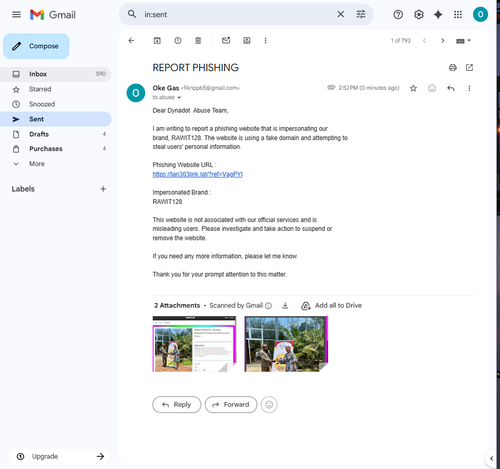Click the emoji reaction button beside Forward
This screenshot has width=500, height=469.
click(x=269, y=405)
